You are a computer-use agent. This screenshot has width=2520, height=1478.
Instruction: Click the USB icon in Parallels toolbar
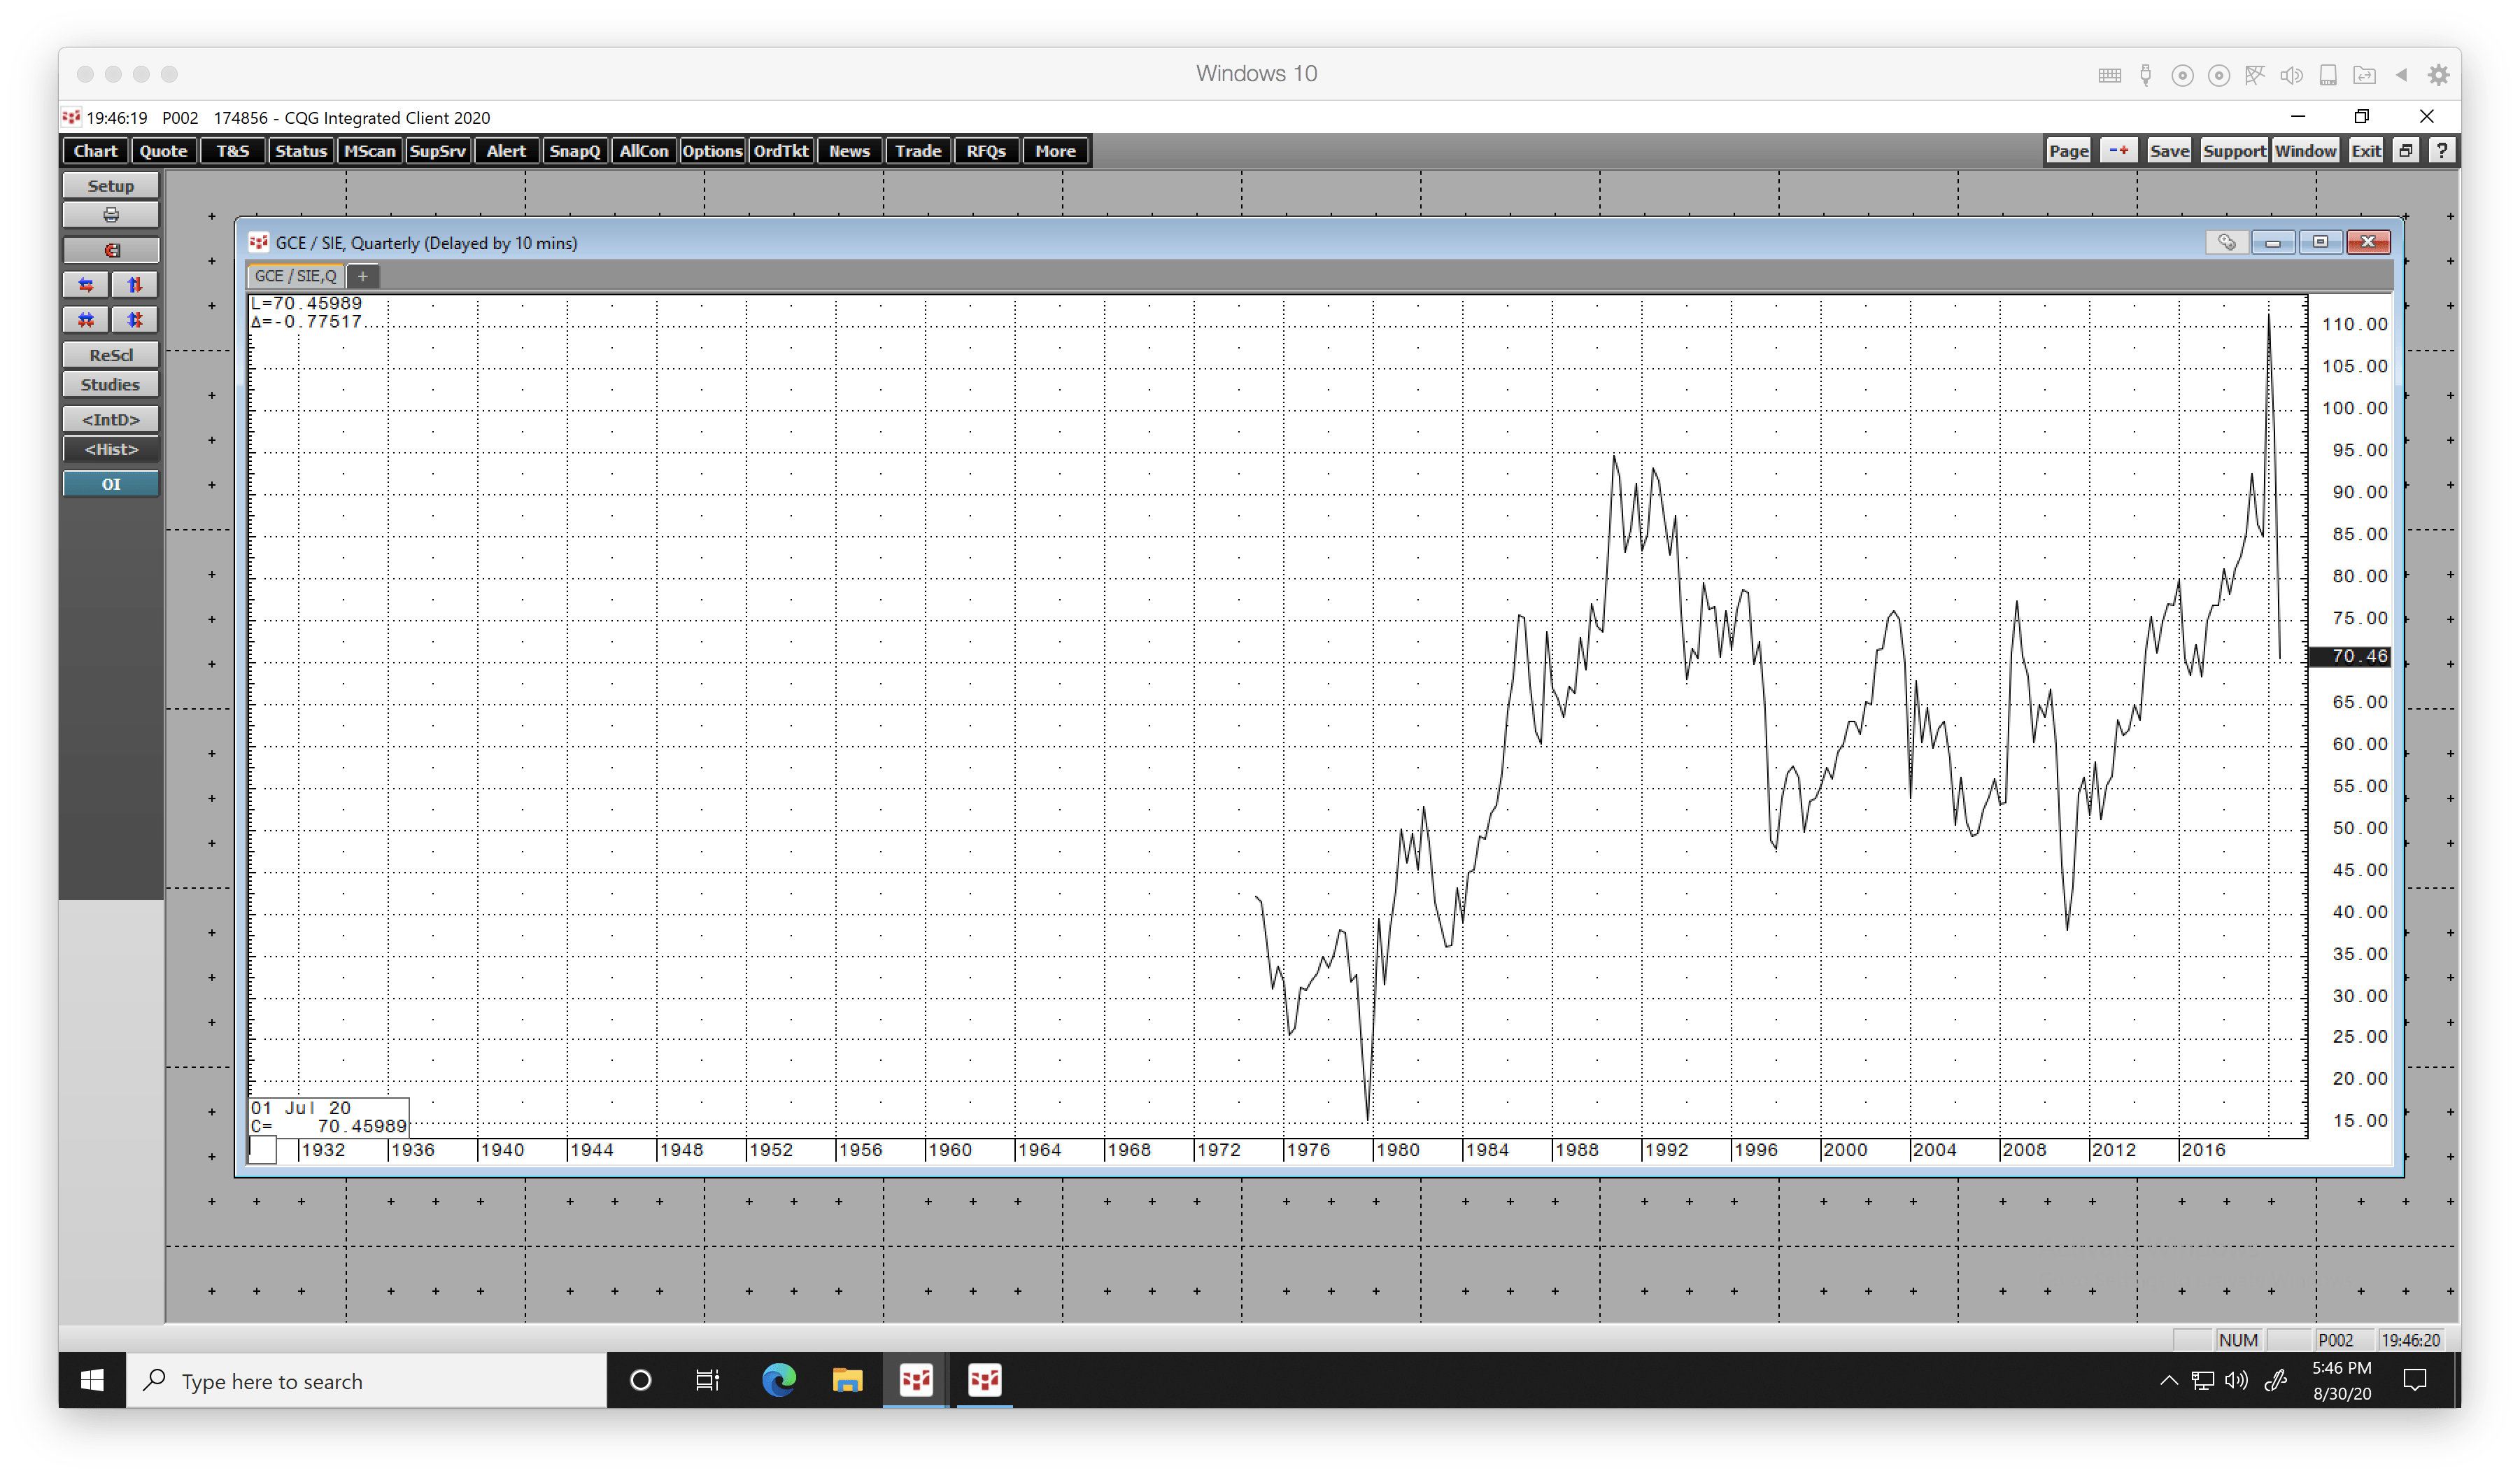click(2145, 75)
